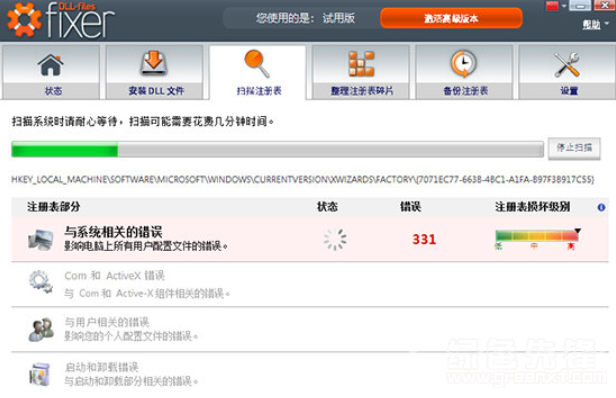Click the users icon for user errors
616x398 pixels.
pyautogui.click(x=41, y=329)
